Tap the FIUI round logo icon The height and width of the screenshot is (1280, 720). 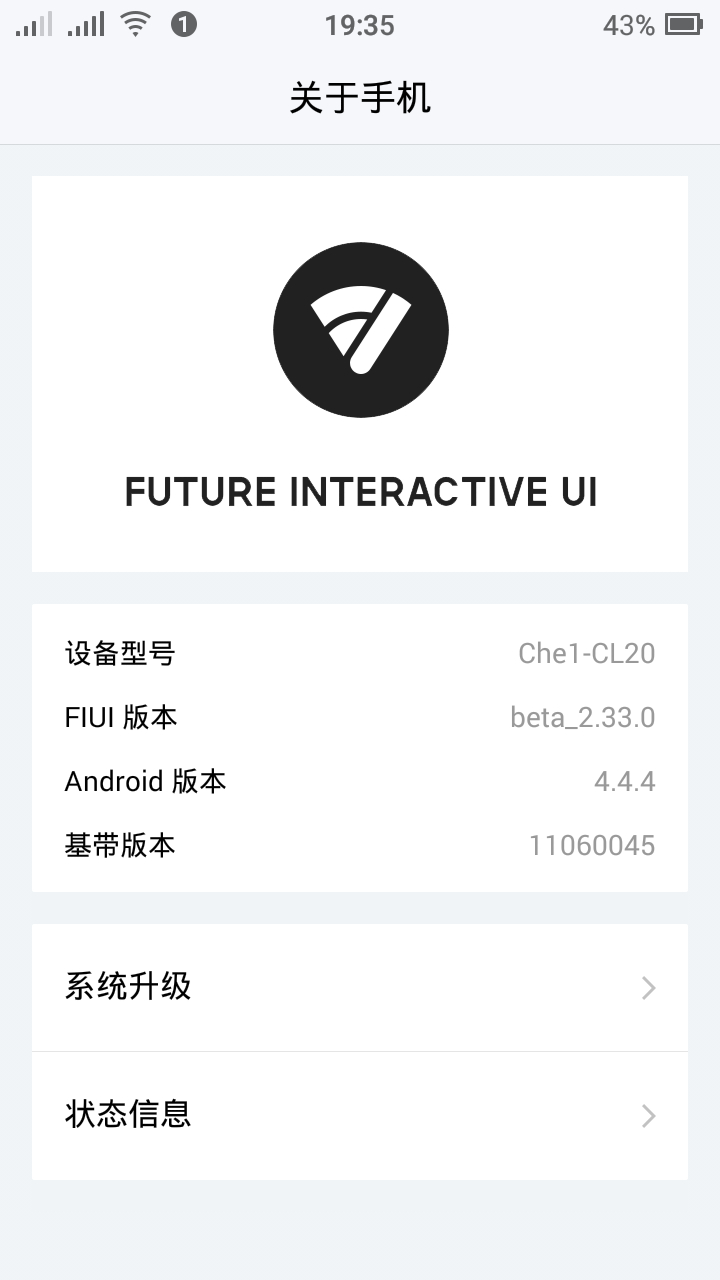pos(360,330)
